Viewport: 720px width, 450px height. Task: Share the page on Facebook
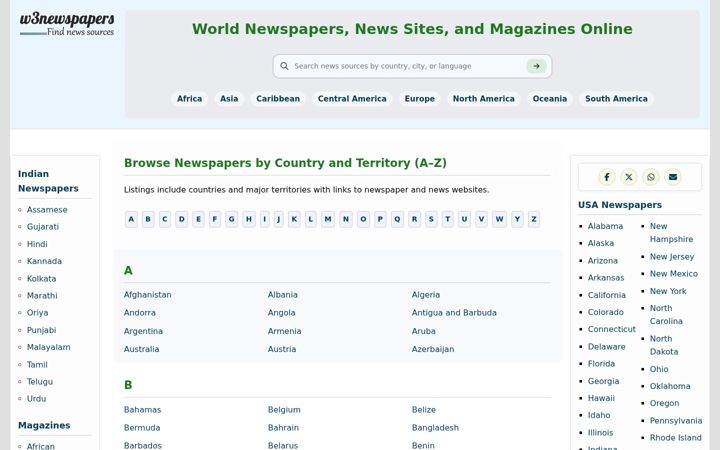click(x=607, y=177)
